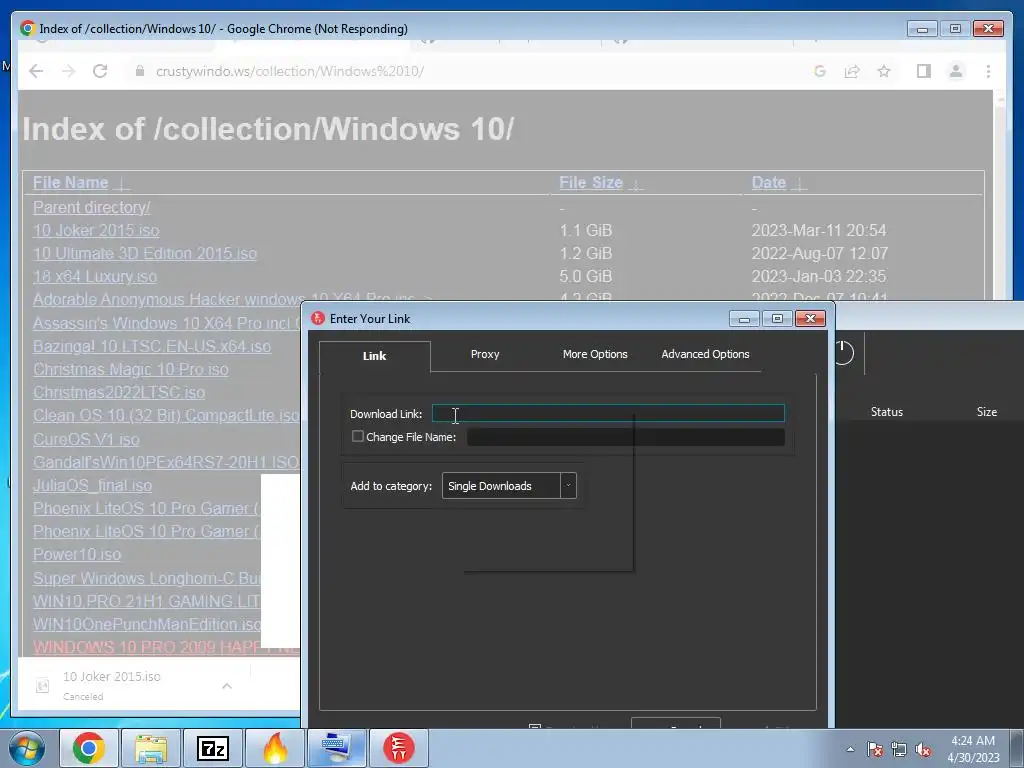This screenshot has height=768, width=1024.
Task: Open Clean OS 10 (32 Bit) CompactLite.iso link
Action: click(166, 415)
